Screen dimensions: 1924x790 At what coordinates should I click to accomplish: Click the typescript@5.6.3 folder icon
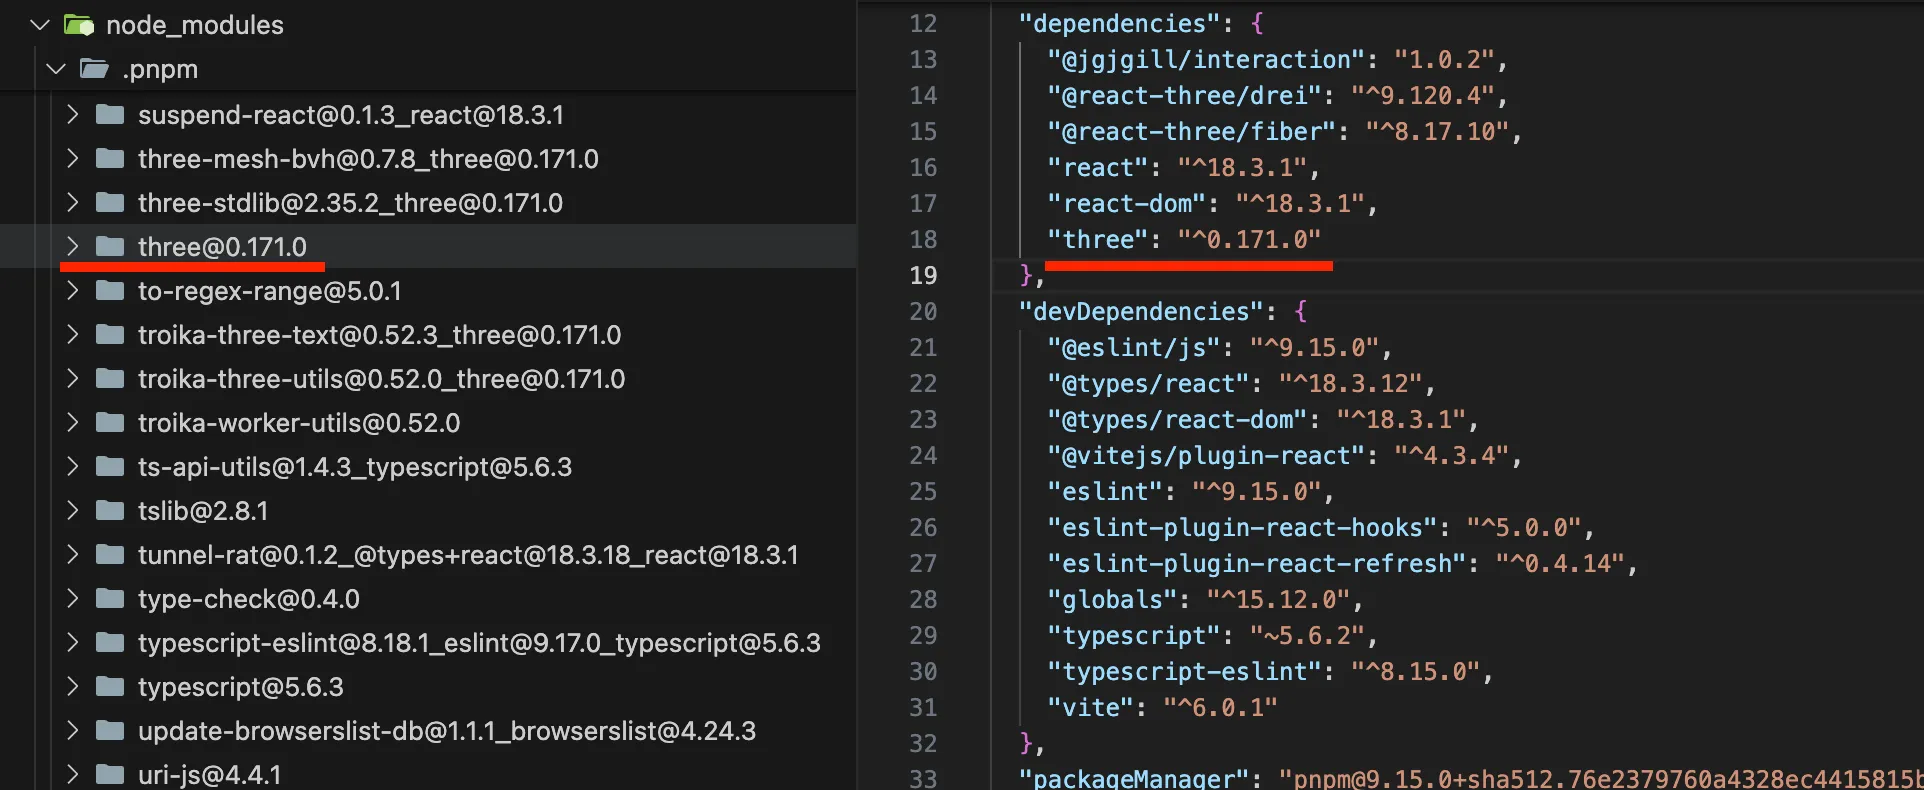pos(110,687)
